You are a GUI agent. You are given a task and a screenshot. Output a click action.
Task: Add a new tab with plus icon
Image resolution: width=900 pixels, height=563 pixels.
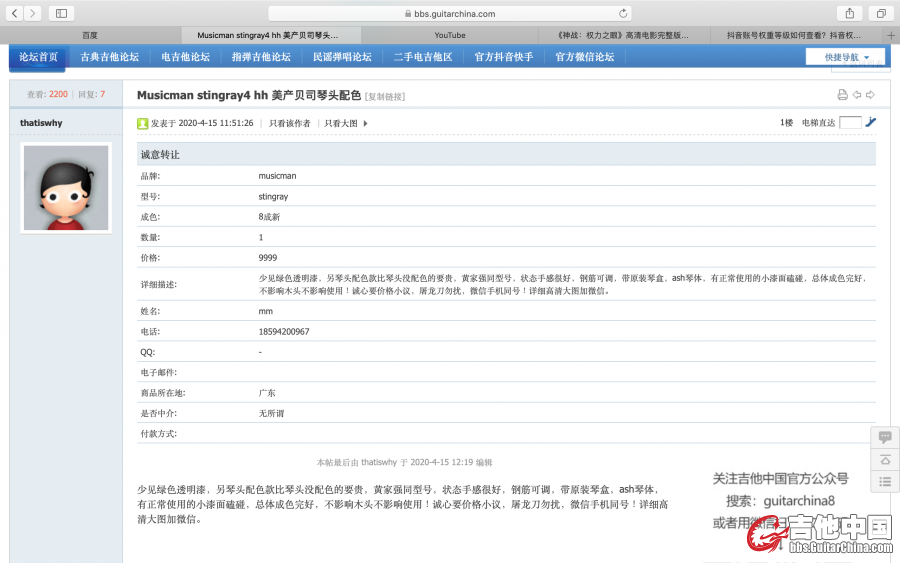(891, 35)
